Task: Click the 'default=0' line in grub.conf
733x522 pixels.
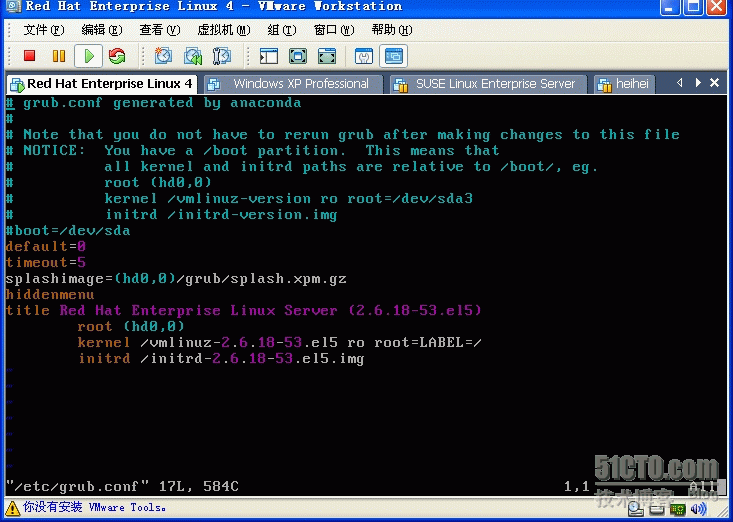Action: coord(45,246)
